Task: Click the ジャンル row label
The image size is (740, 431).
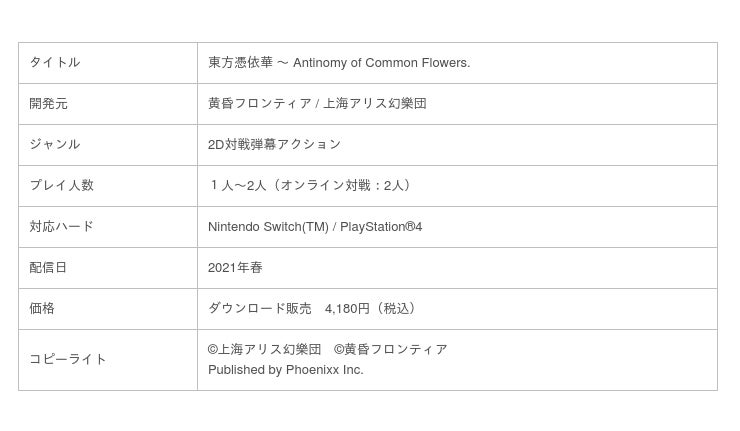Action: coord(55,145)
